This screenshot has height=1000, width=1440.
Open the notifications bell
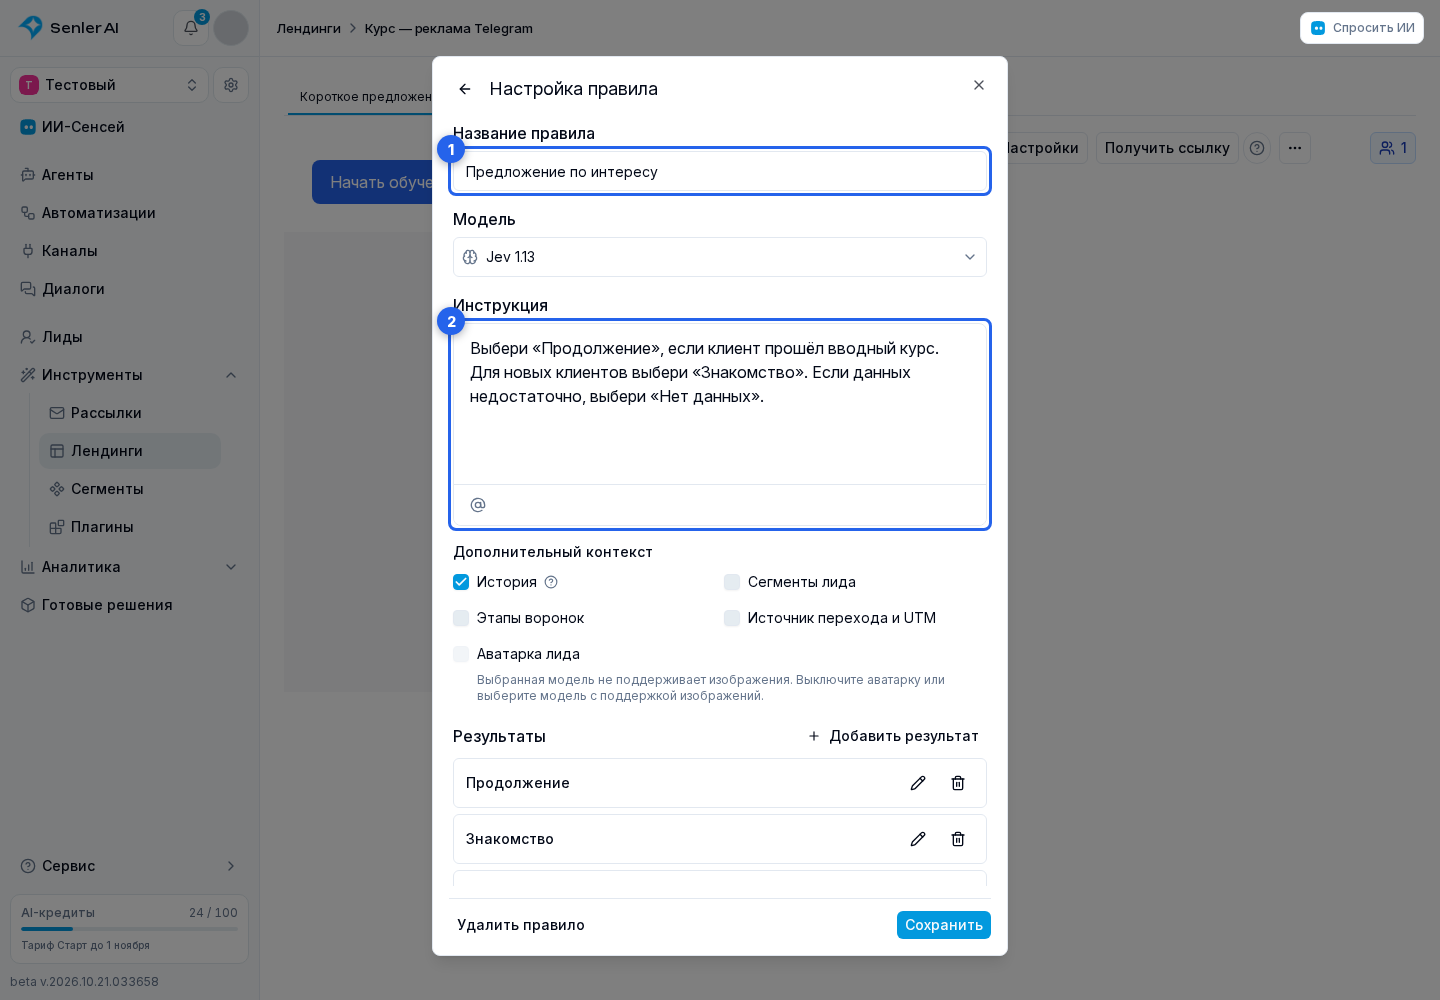coord(191,28)
